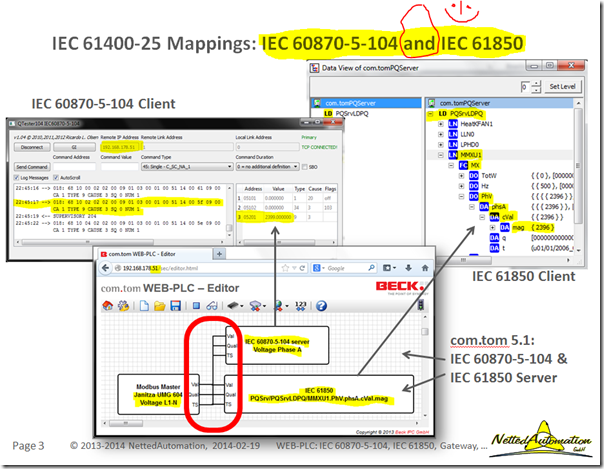604x469 pixels.
Task: Open the gear settings icon in WEB-PLC toolbar
Action: [x=123, y=306]
